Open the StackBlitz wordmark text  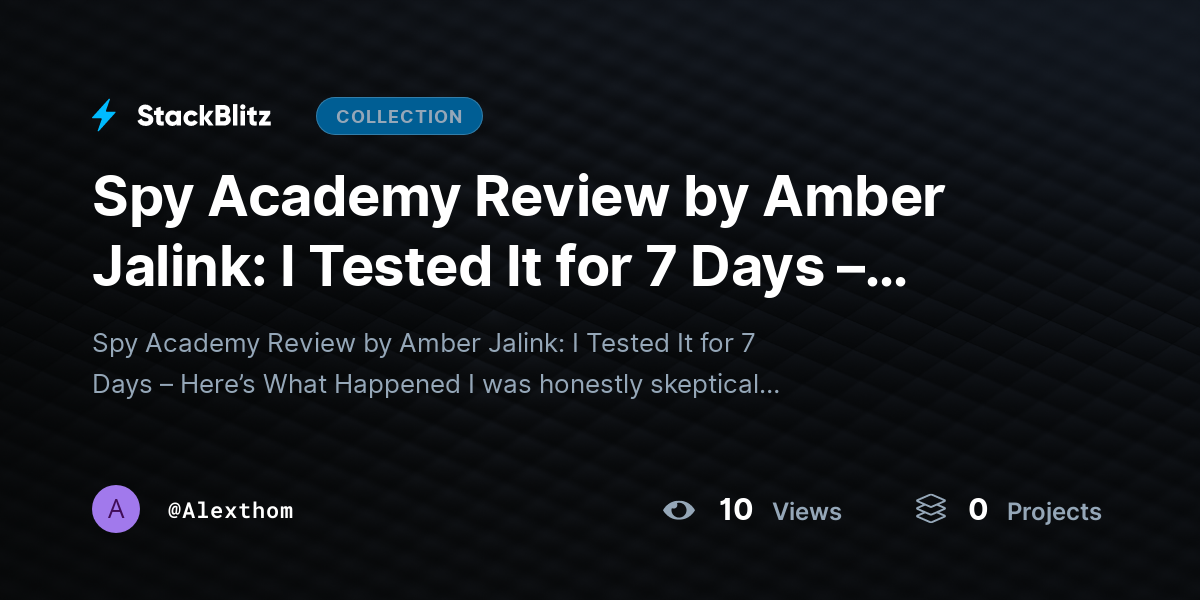coord(204,116)
